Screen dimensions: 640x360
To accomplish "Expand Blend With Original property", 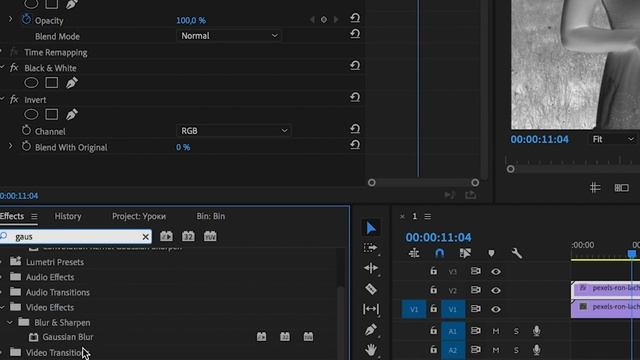I will pyautogui.click(x=11, y=146).
